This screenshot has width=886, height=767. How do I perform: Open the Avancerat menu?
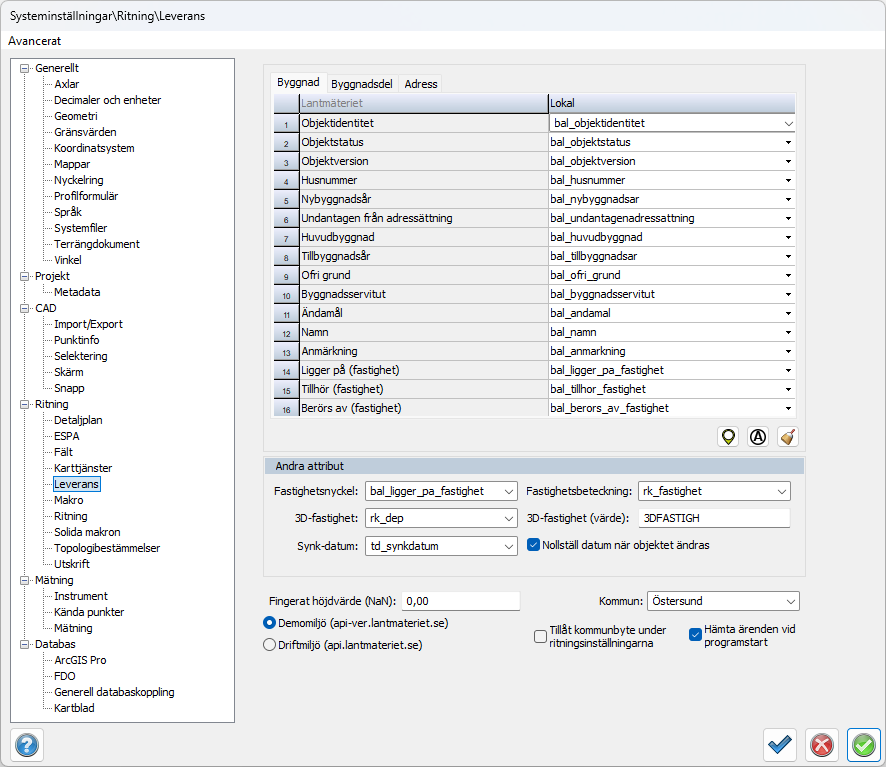(35, 41)
